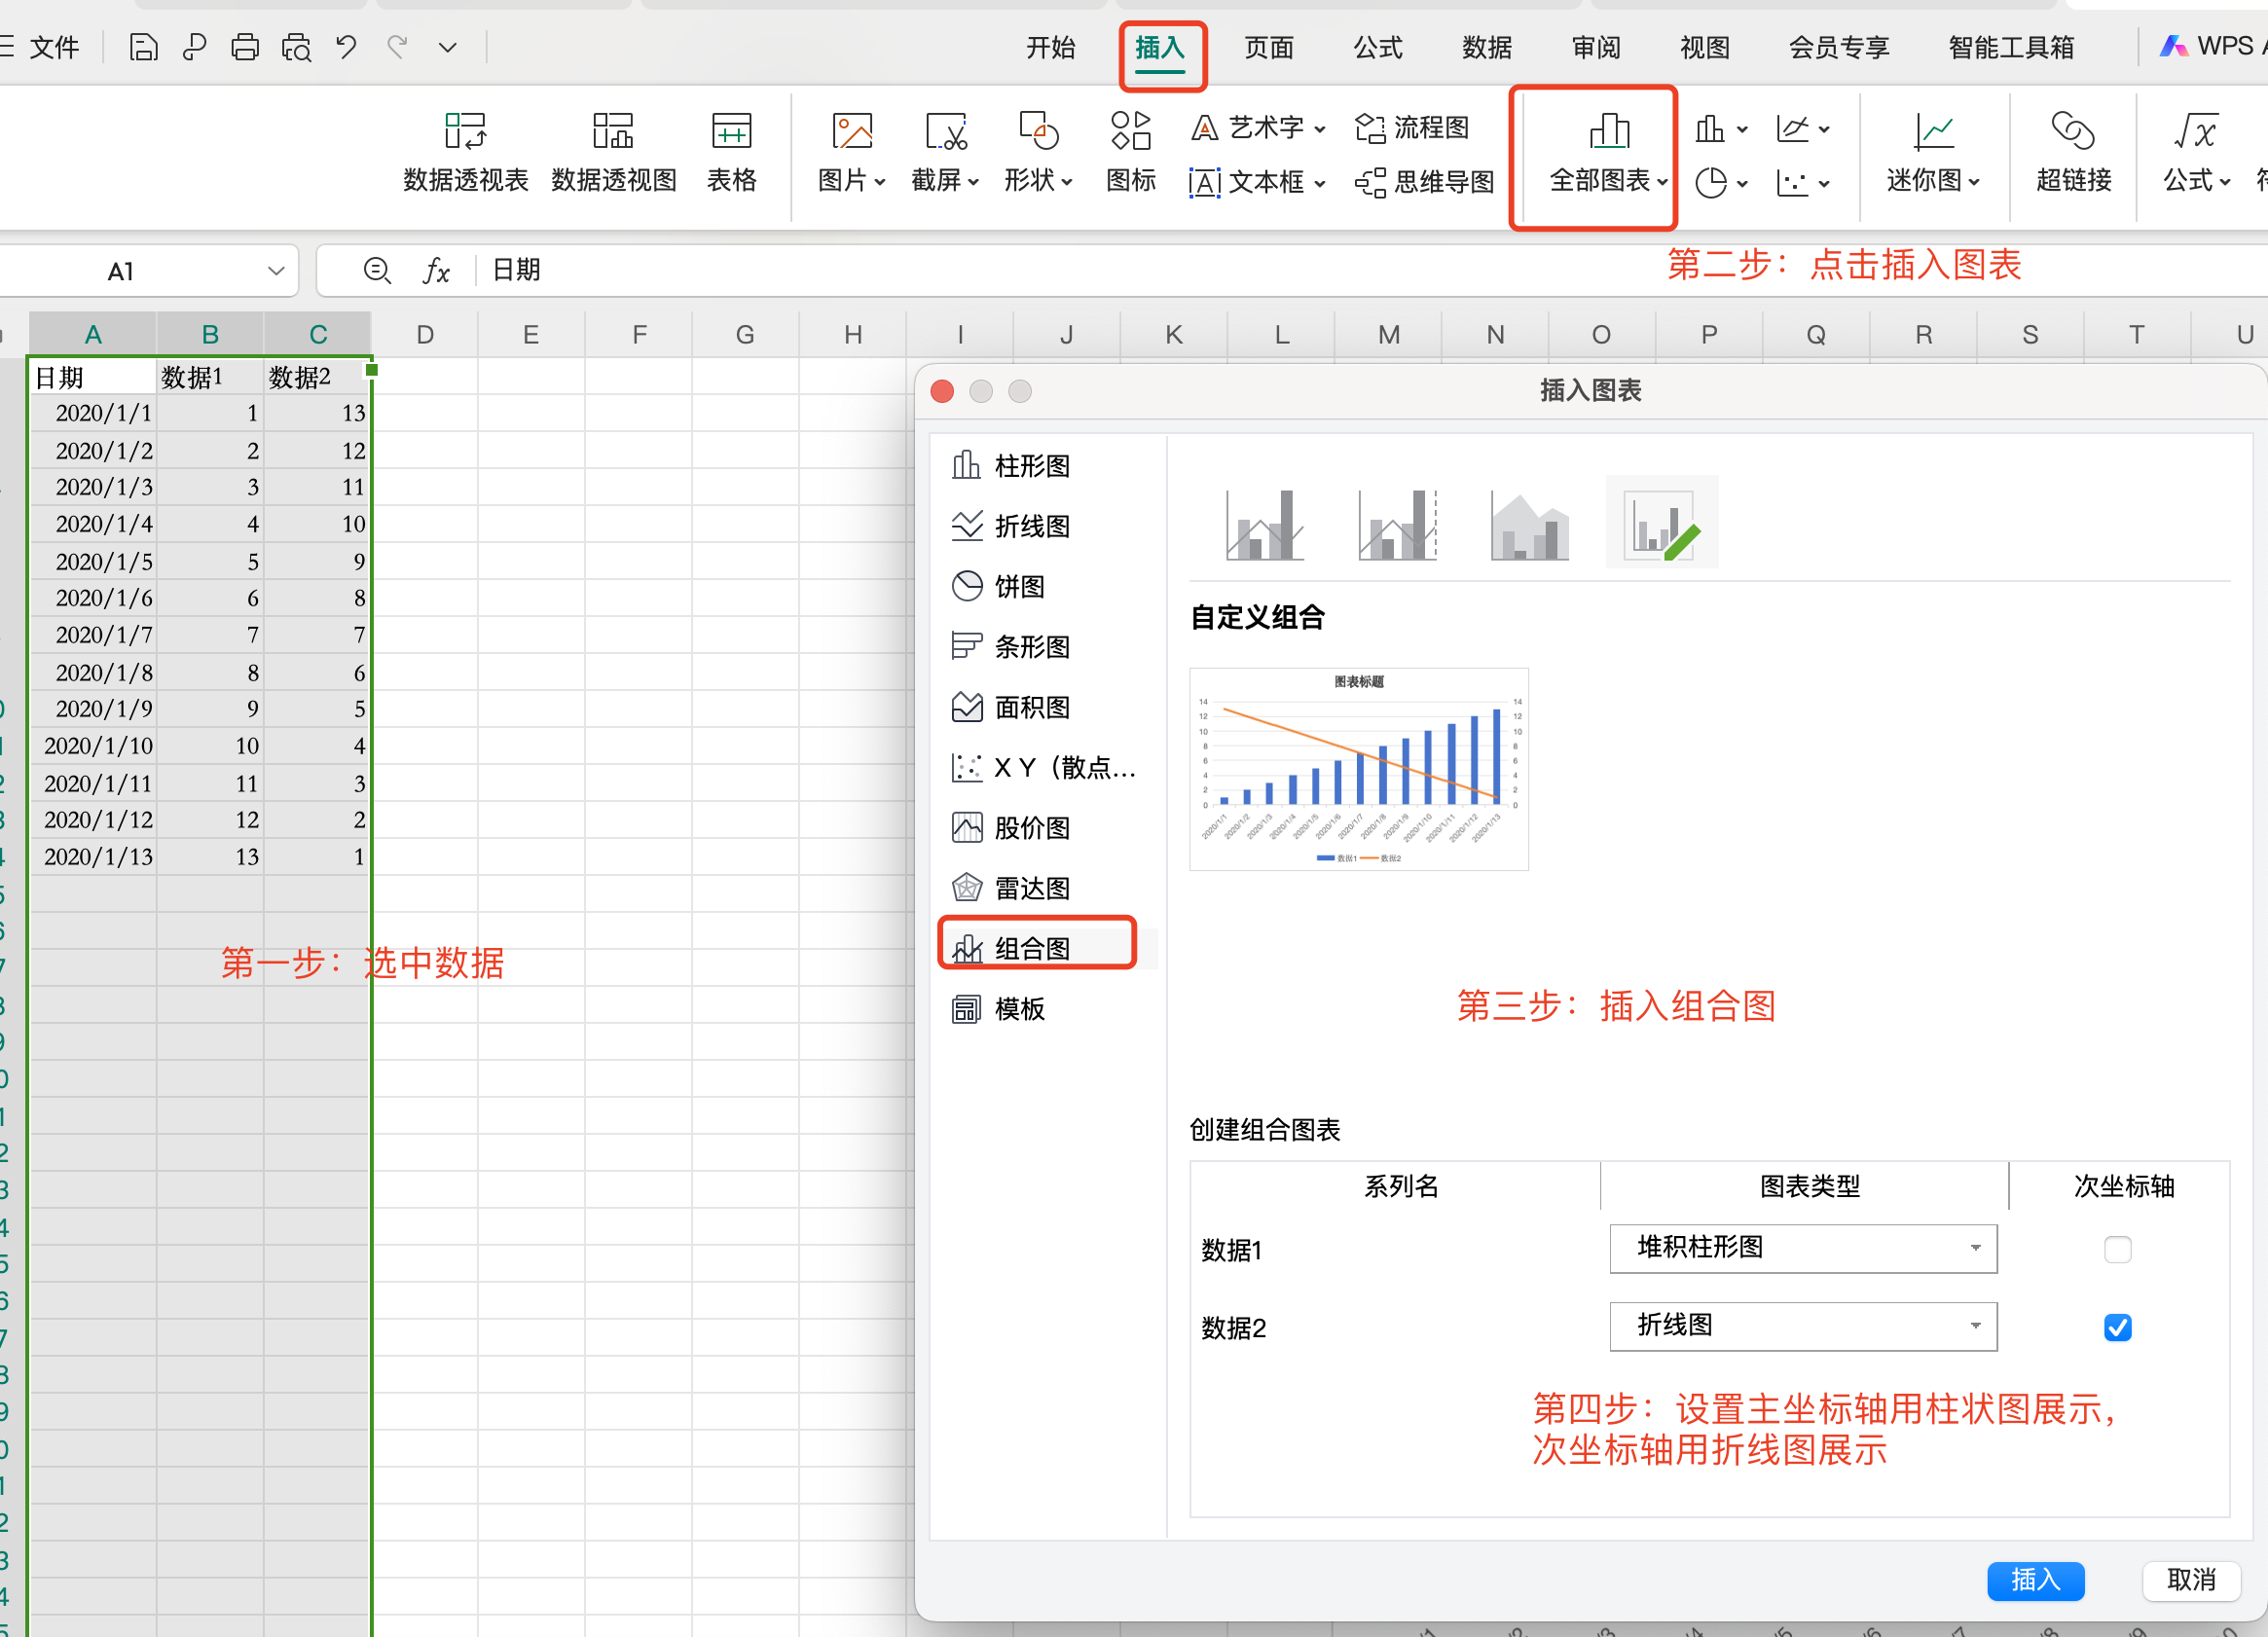
Task: Uncheck secondary axis for 数据2
Action: [2117, 1327]
